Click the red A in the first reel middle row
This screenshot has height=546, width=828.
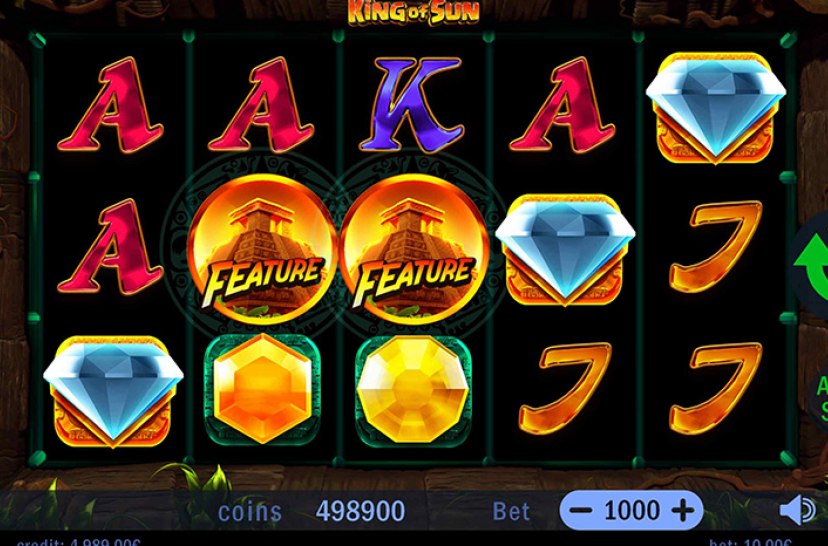point(110,246)
